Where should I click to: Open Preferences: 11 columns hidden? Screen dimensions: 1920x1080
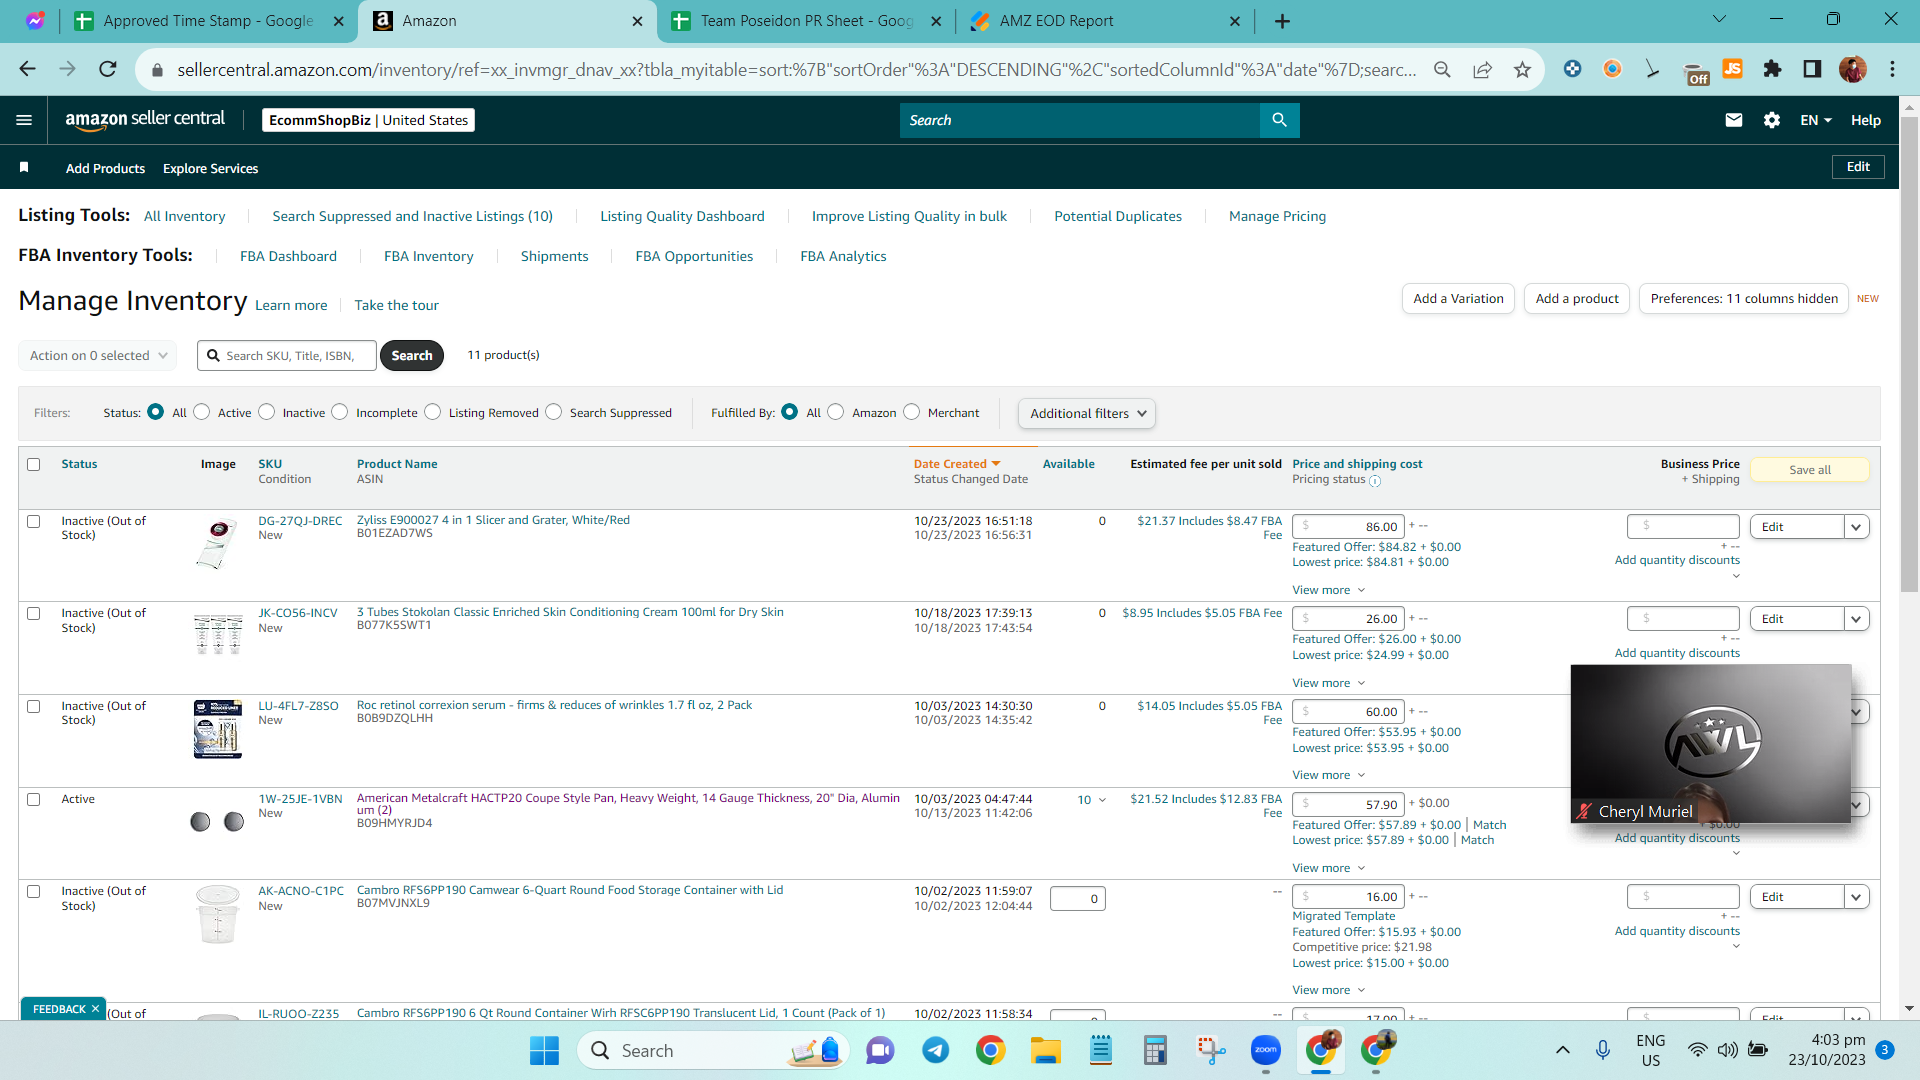(1744, 299)
